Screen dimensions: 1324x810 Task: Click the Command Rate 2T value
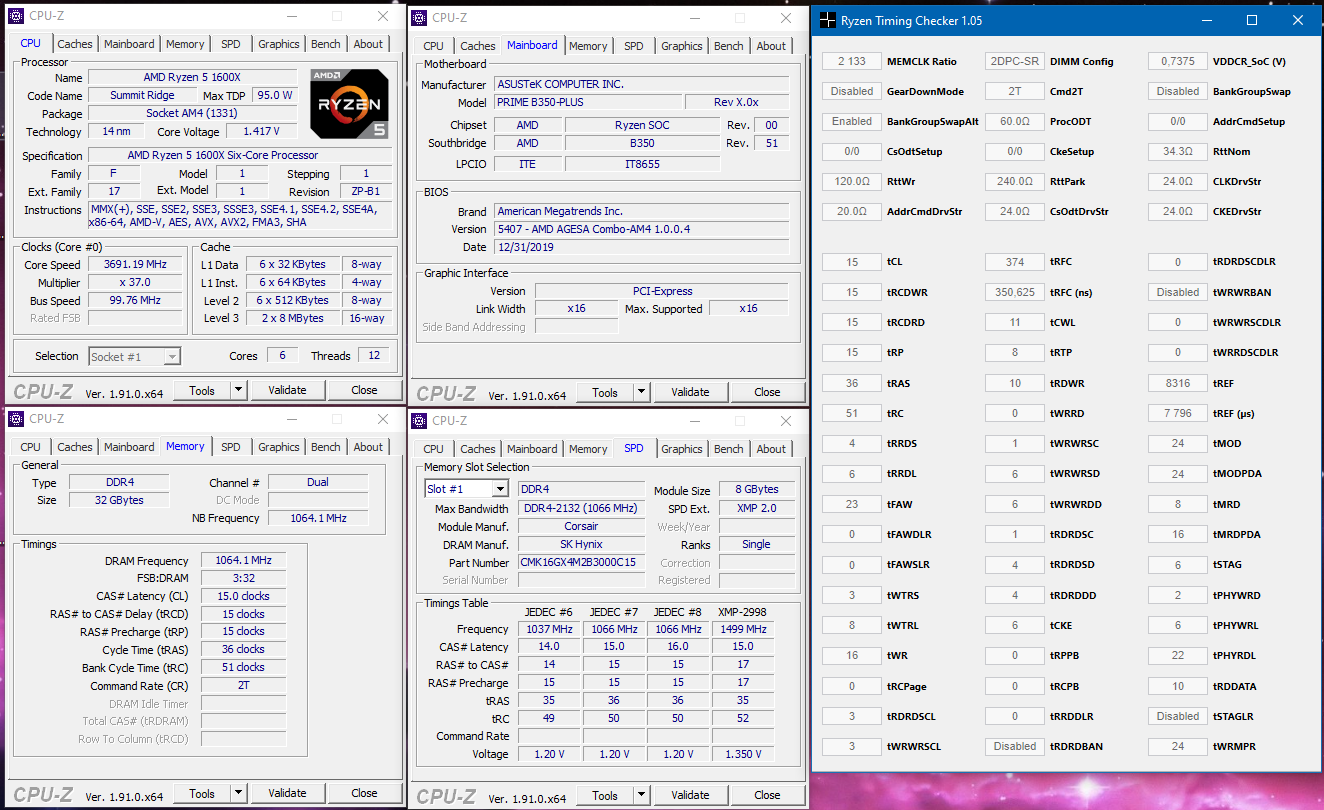tap(243, 686)
